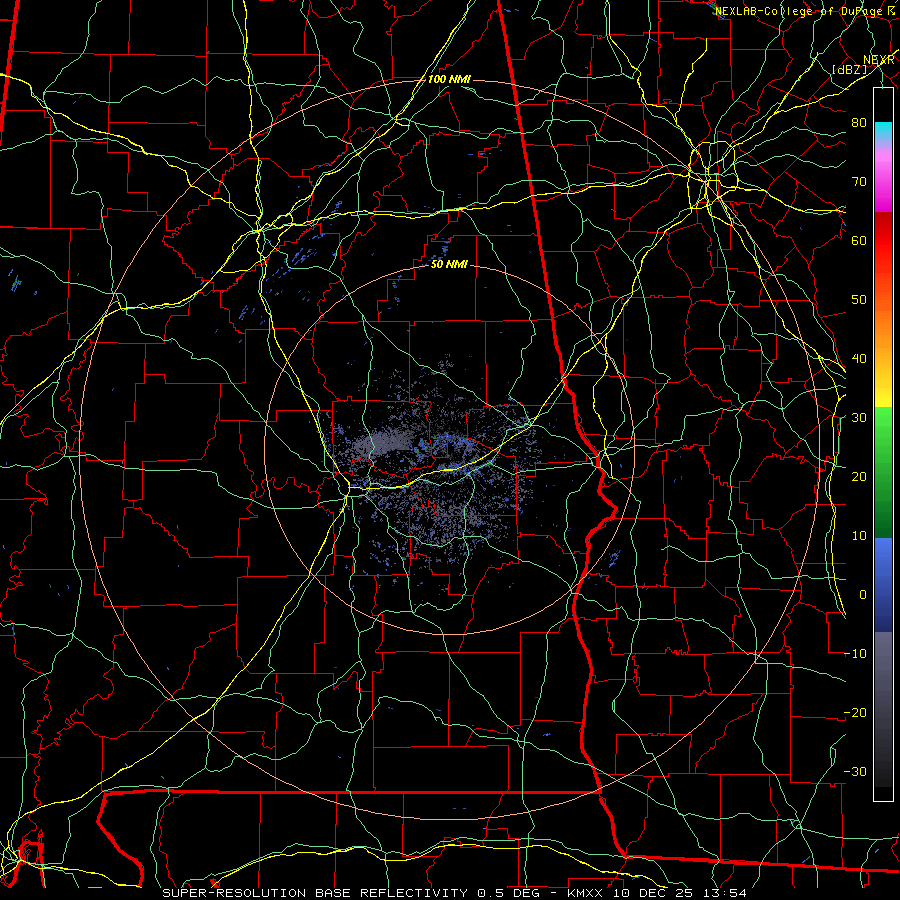The width and height of the screenshot is (900, 900).
Task: Click the 0 dBZ scale value
Action: (x=862, y=595)
